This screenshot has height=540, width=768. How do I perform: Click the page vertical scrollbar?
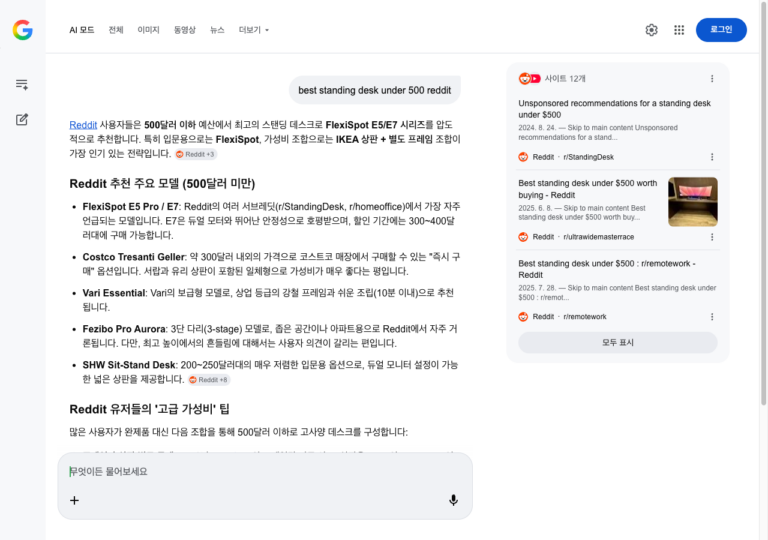point(763,203)
